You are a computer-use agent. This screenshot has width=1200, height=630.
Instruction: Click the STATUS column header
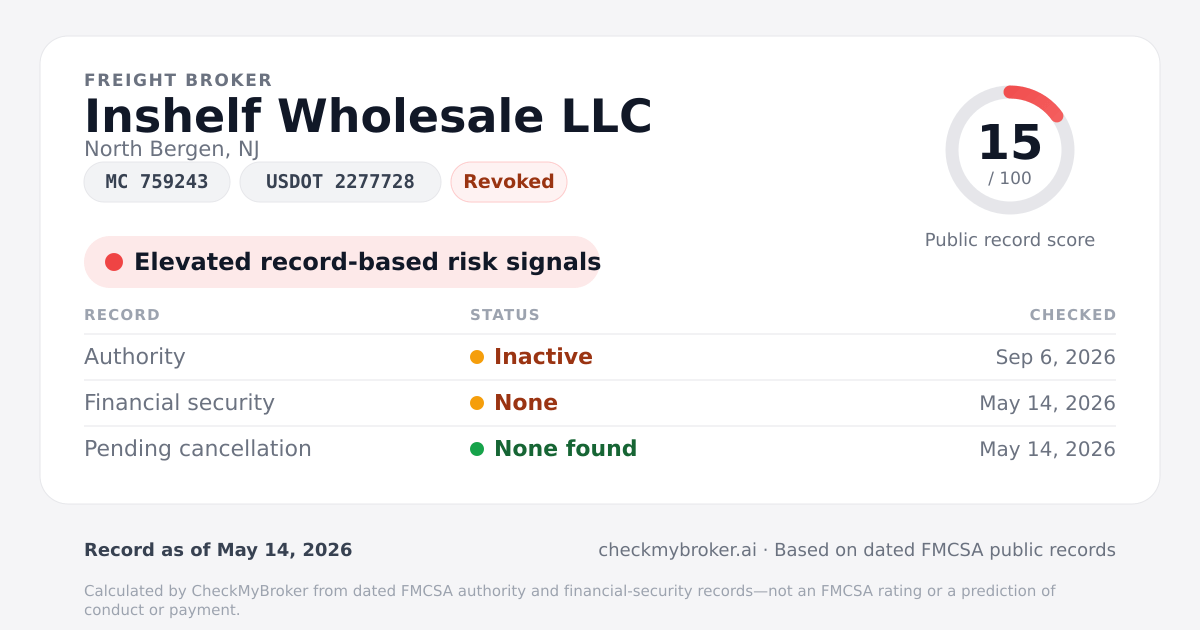(x=505, y=315)
